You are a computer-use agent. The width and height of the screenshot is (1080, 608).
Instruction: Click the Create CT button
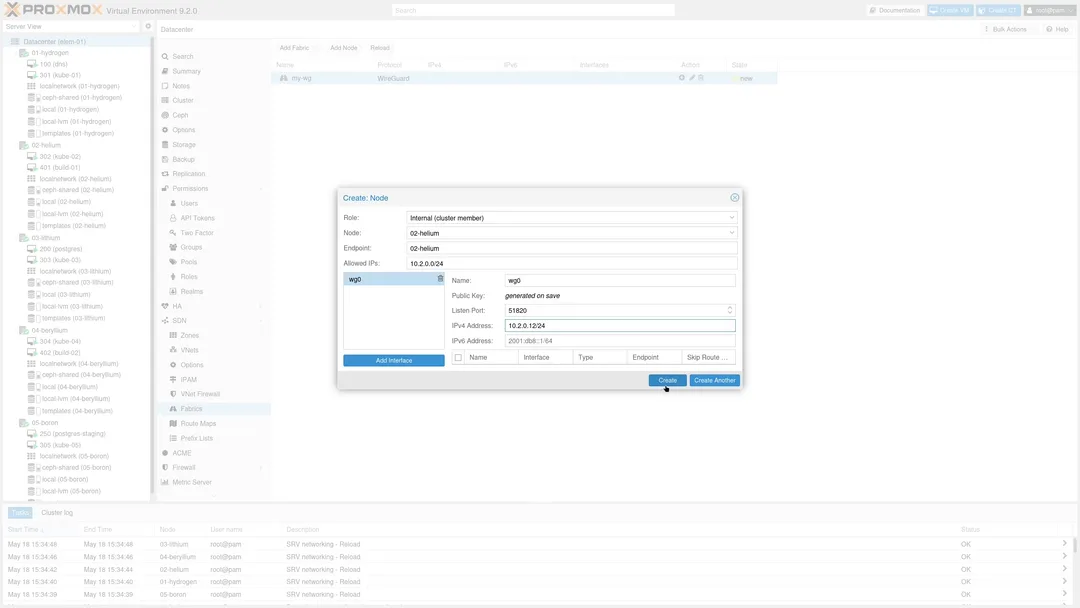[998, 10]
